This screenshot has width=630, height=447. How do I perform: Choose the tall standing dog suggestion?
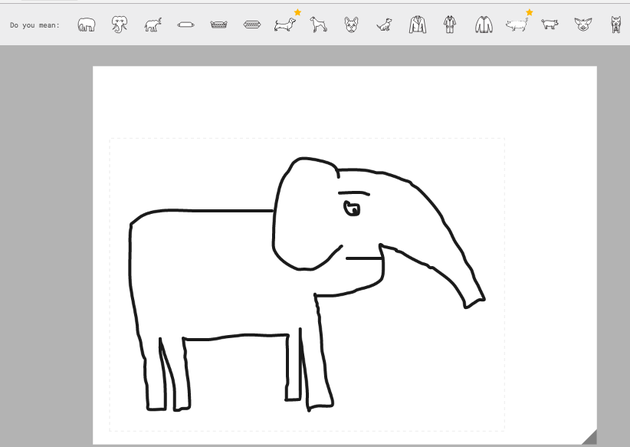click(x=318, y=25)
